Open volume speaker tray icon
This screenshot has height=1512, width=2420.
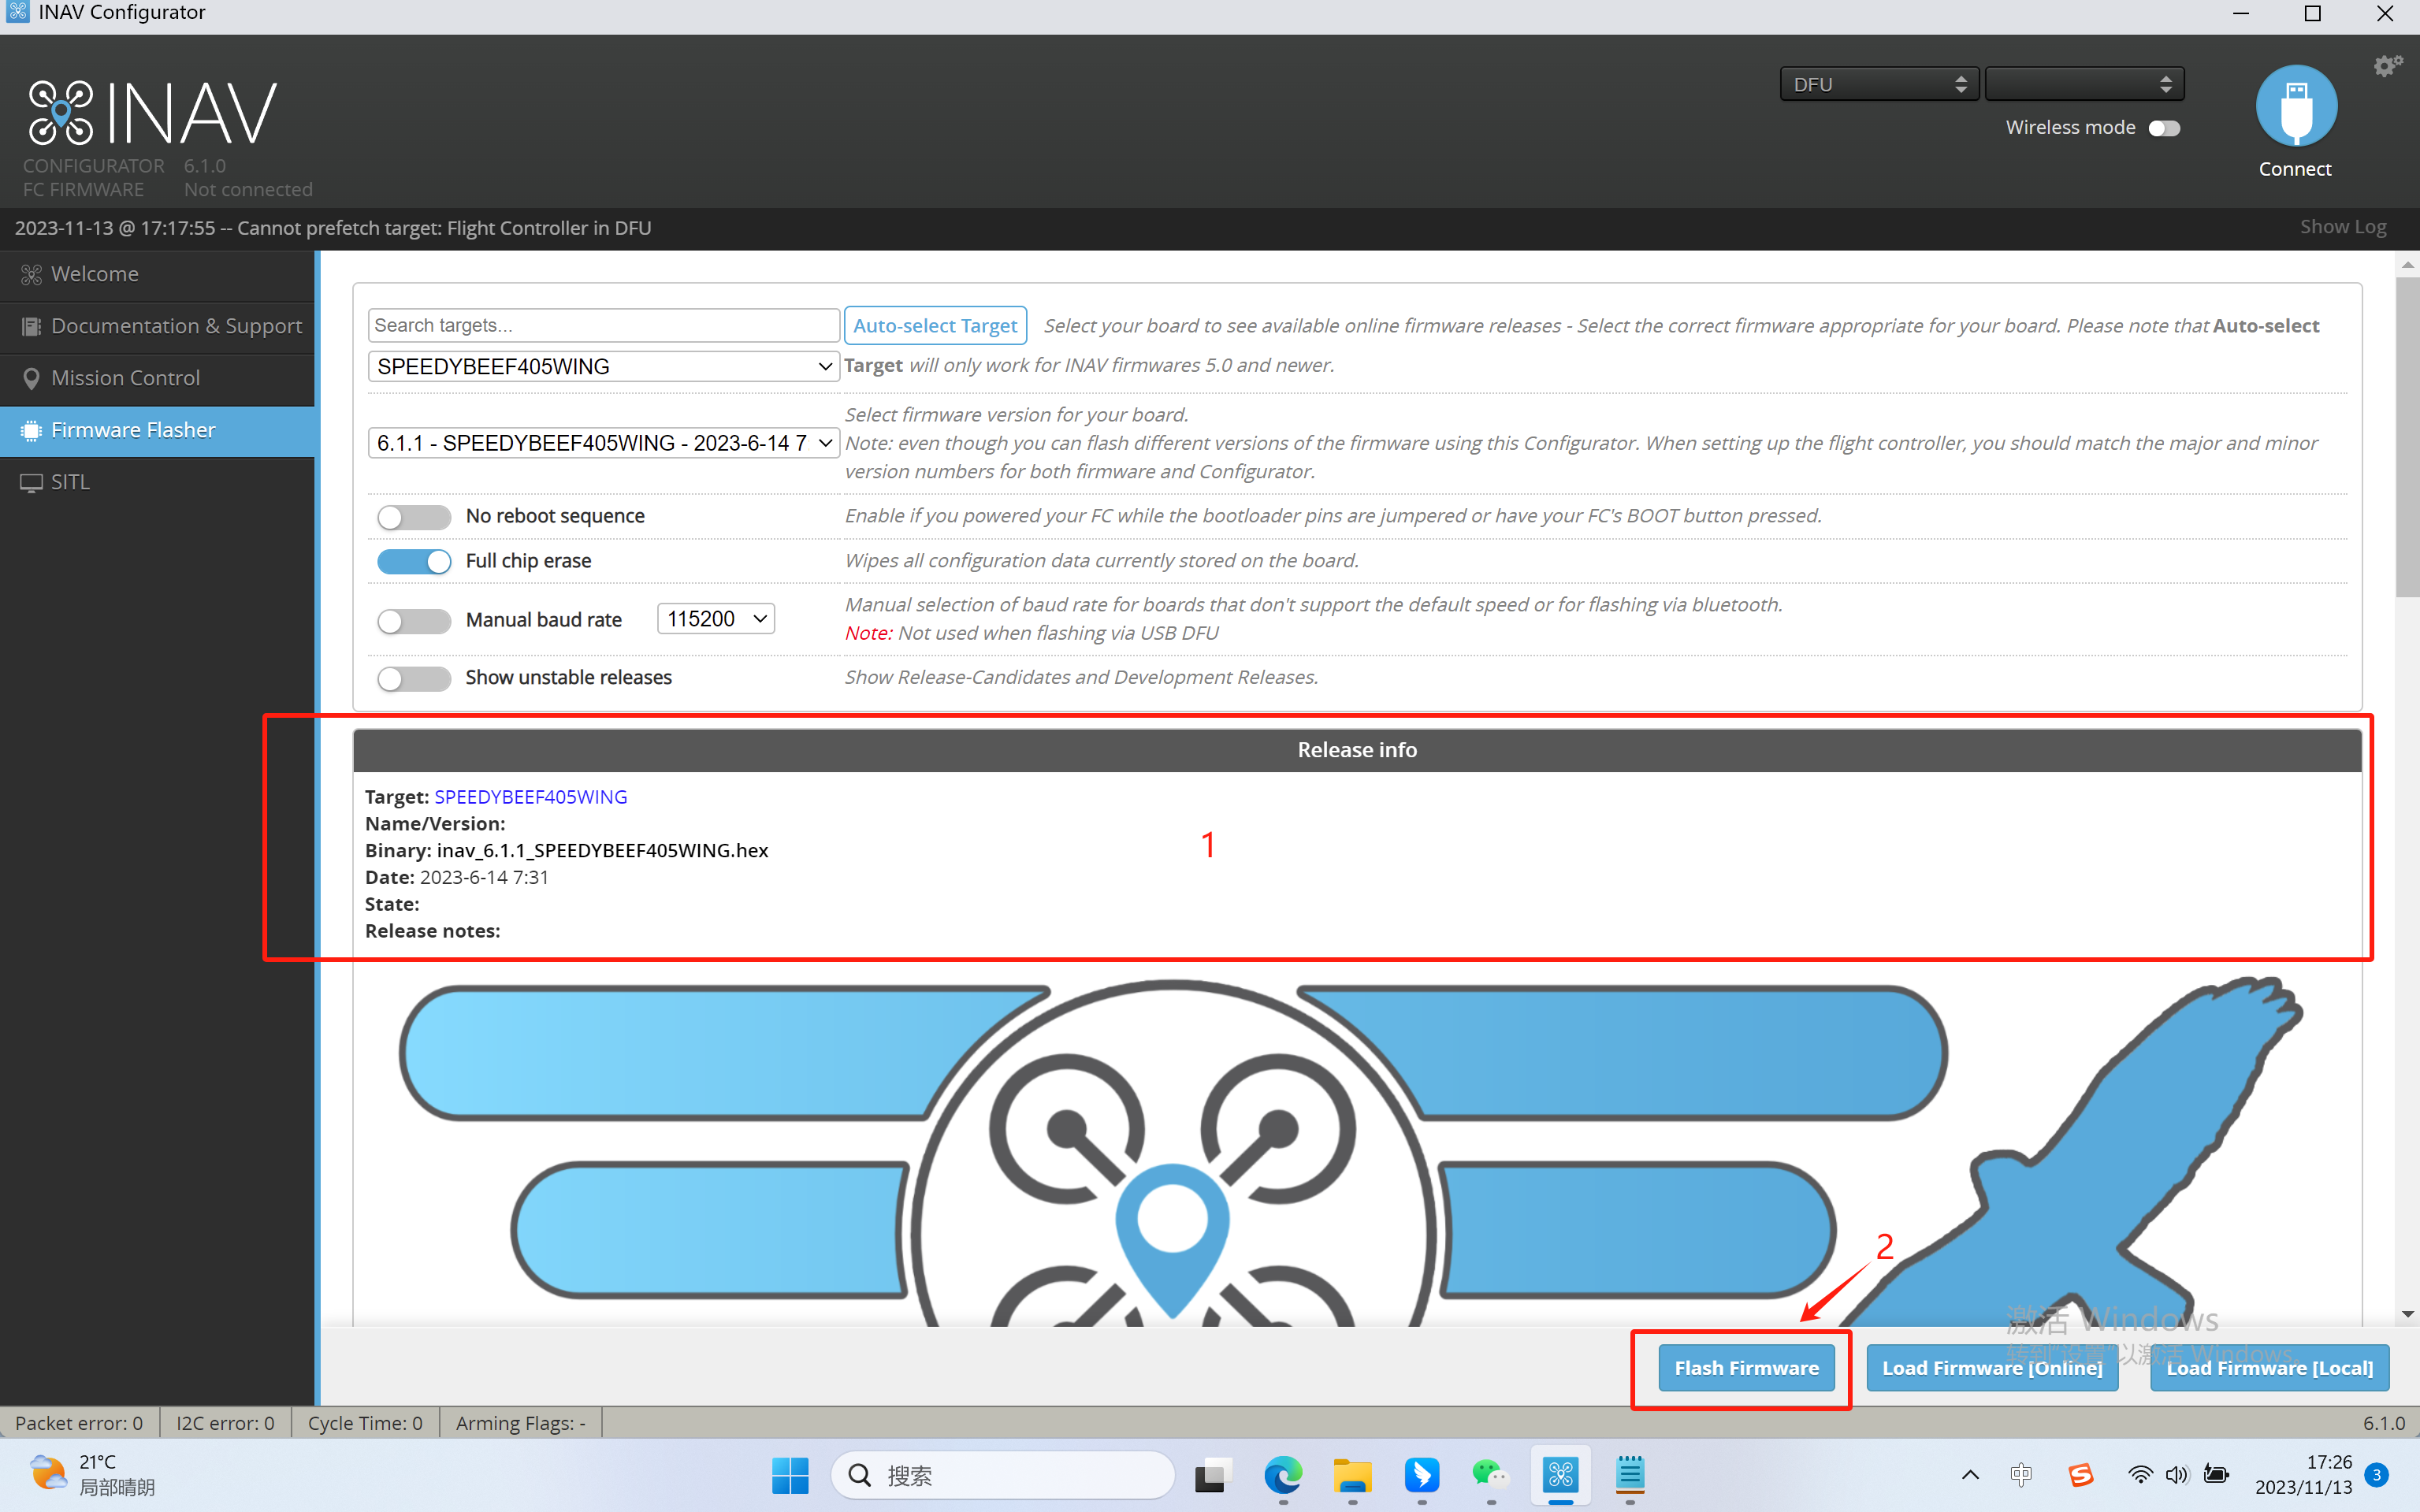point(2177,1475)
